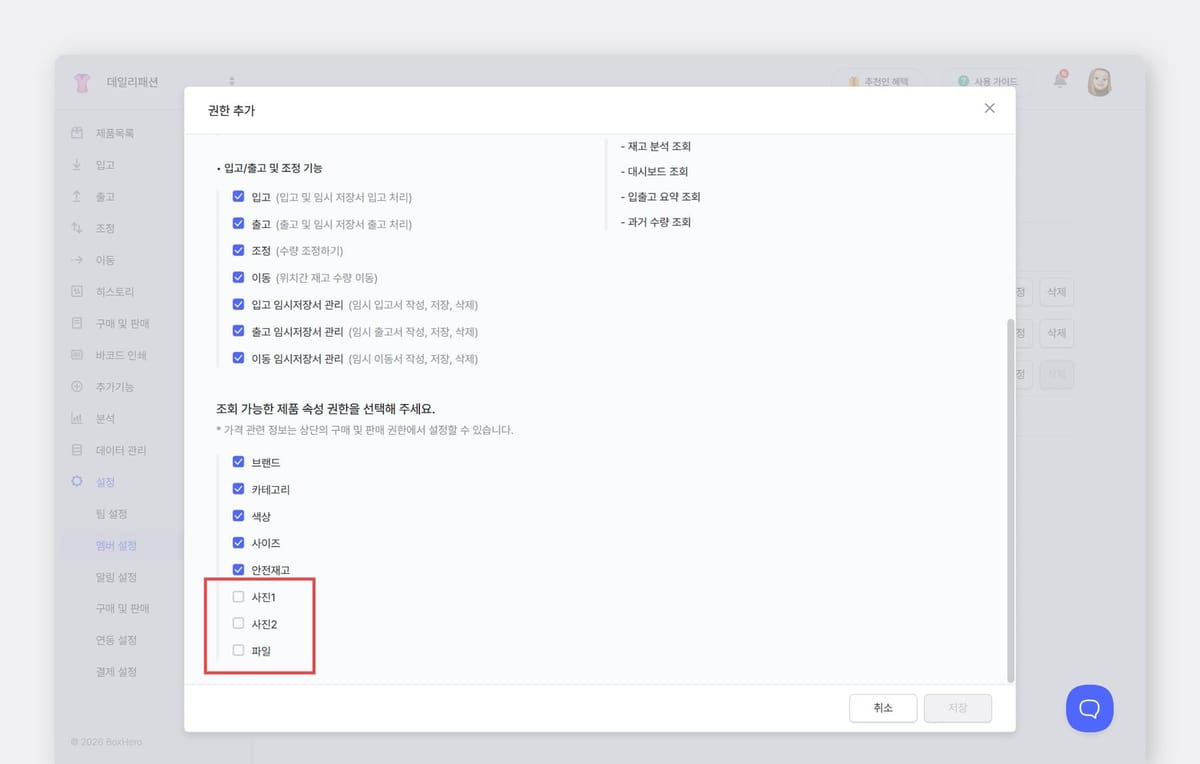This screenshot has width=1200, height=764.
Task: Expand the 추가기능 sidebar menu
Action: click(114, 387)
